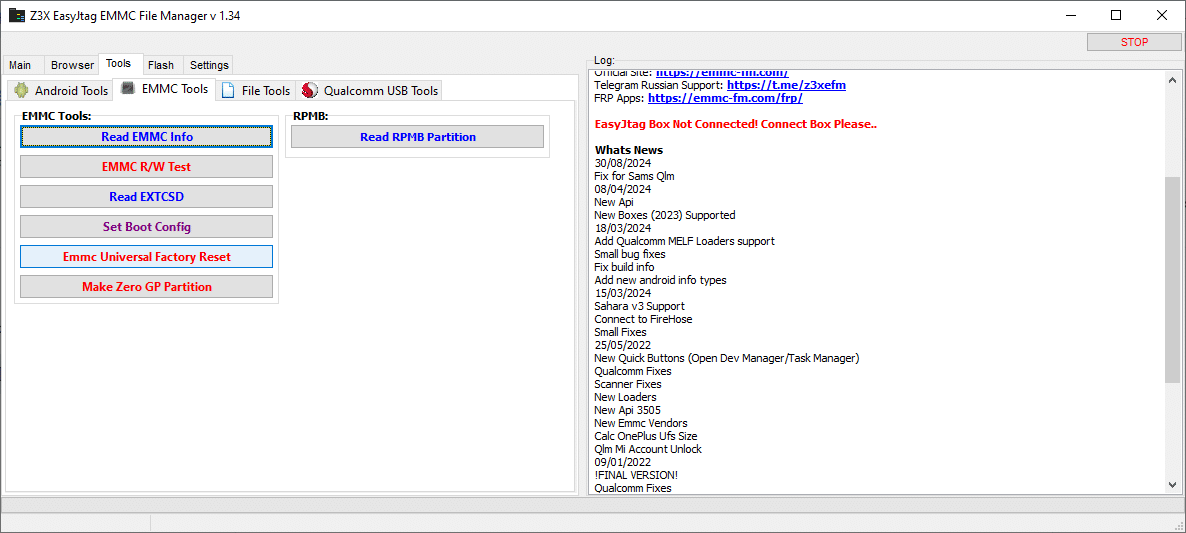Switch to the Main tab
Screen dimensions: 1186x533
[20, 65]
